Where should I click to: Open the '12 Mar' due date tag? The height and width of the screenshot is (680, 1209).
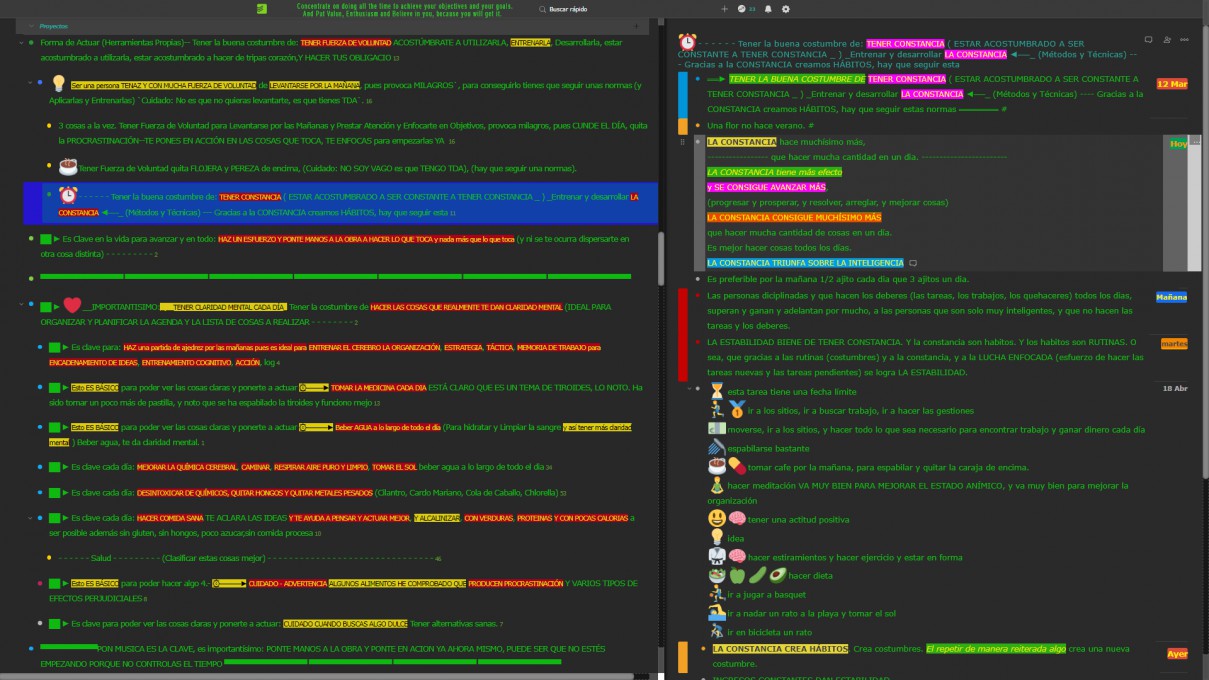coord(1172,84)
